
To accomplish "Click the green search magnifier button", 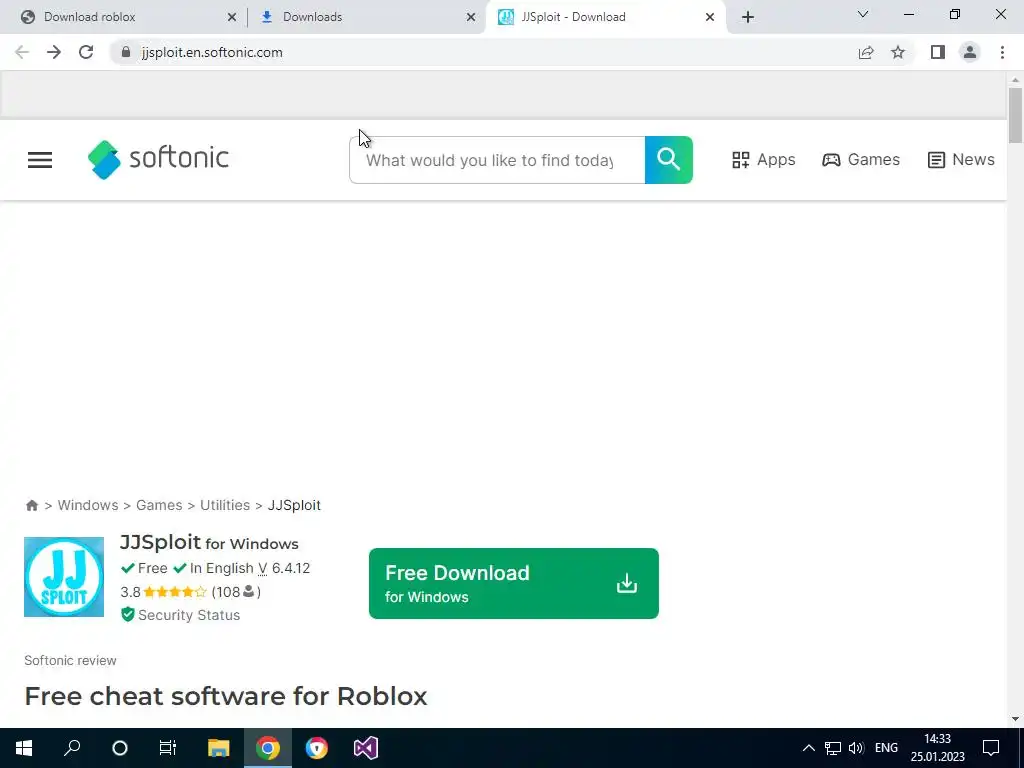I will 668,160.
